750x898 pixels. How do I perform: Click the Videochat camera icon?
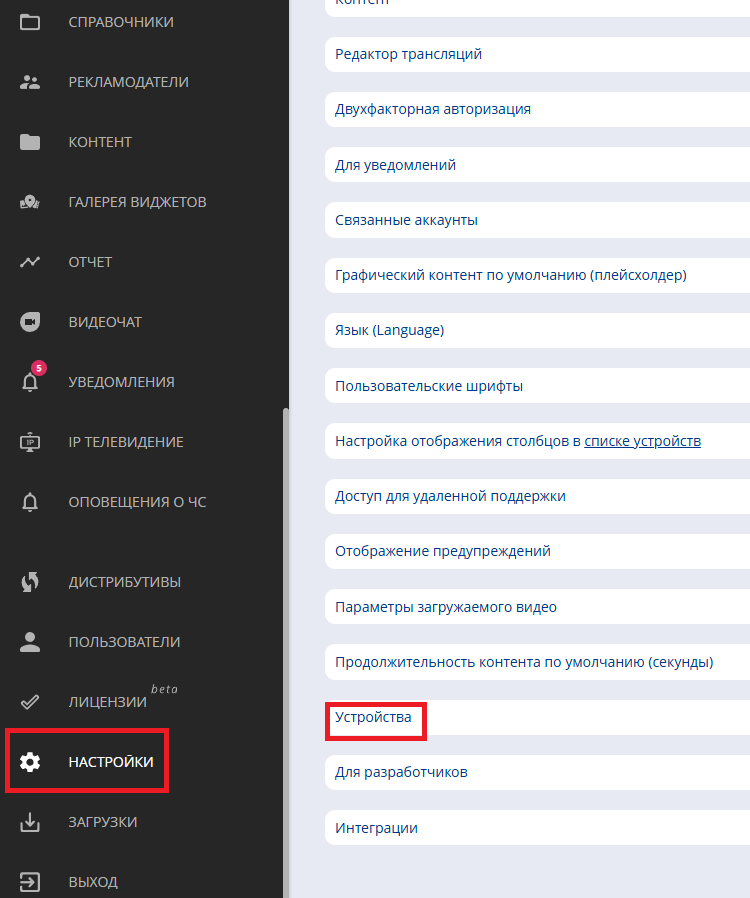click(30, 322)
